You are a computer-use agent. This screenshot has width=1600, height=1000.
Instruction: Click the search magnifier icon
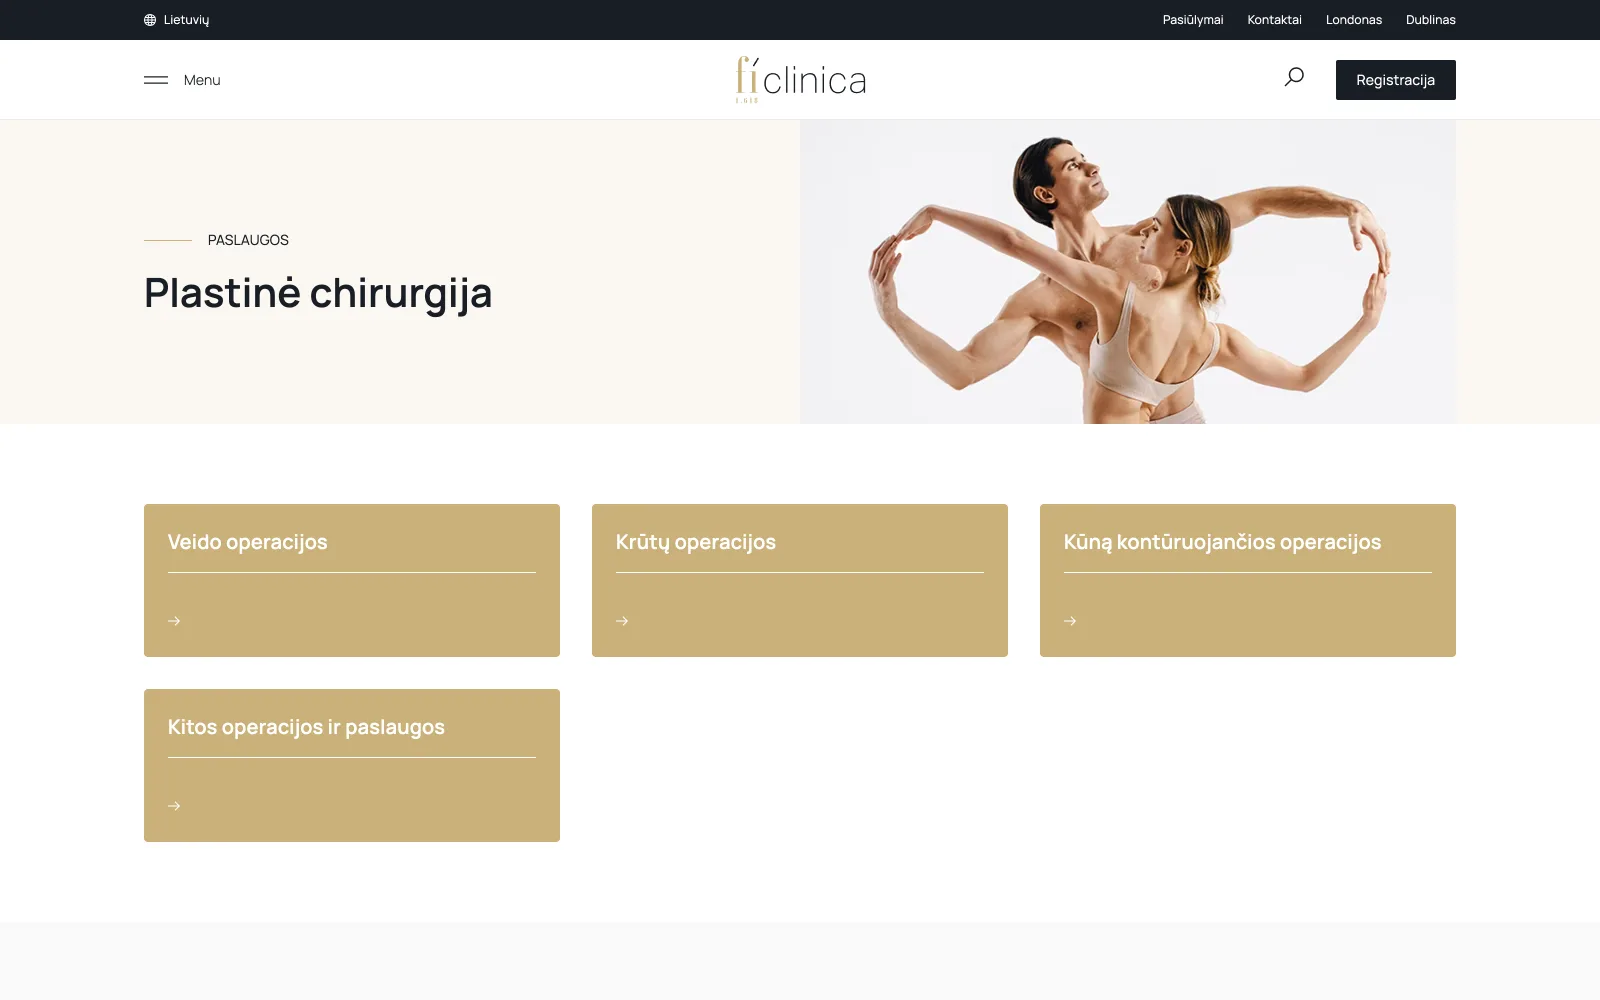[x=1294, y=77]
